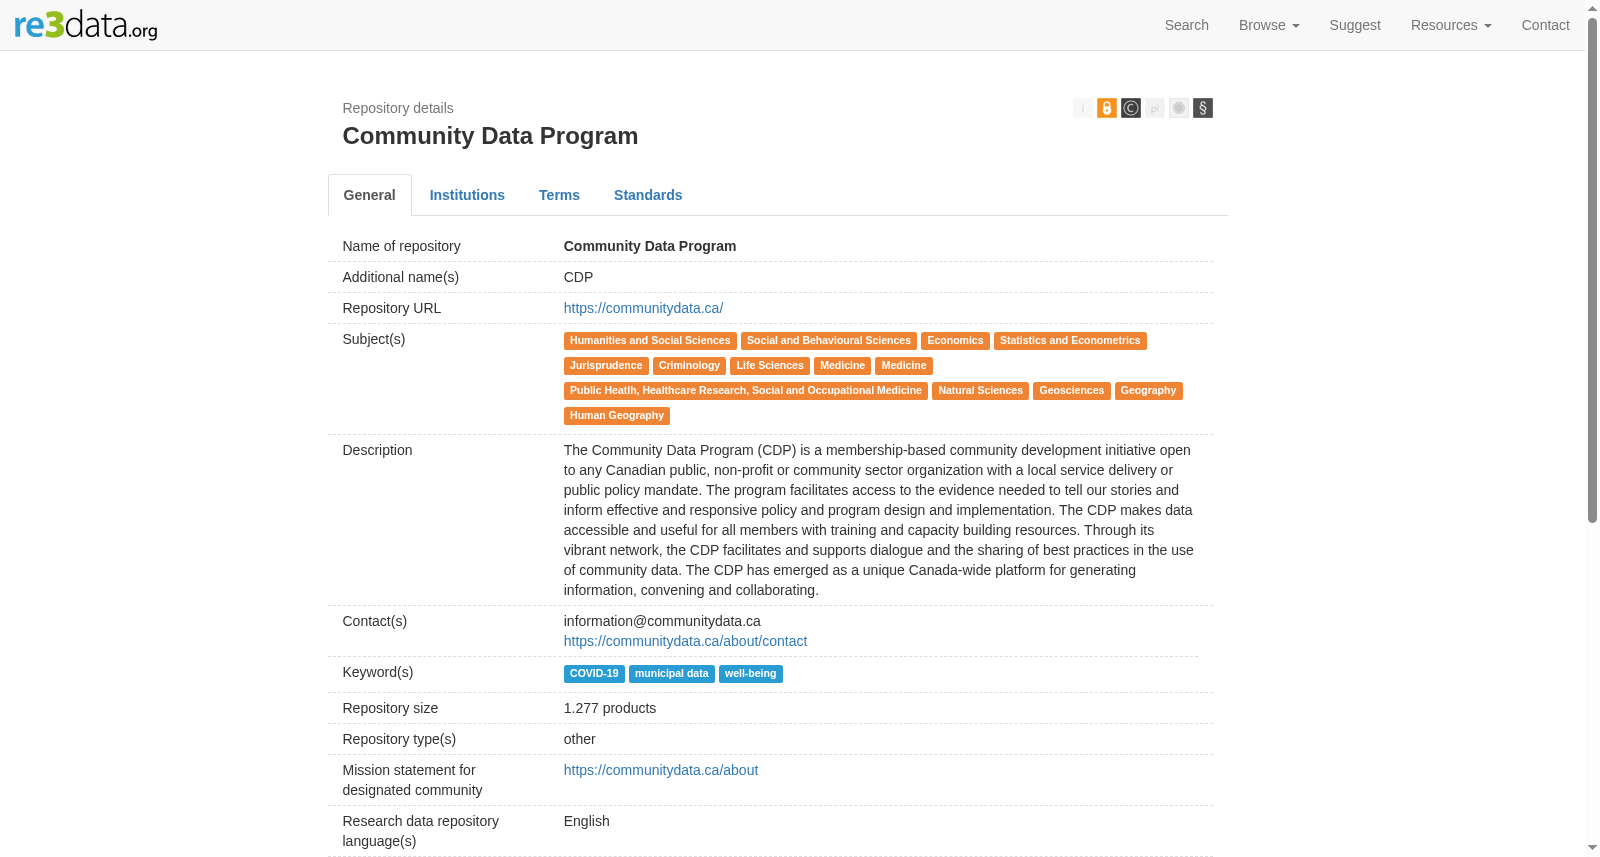This screenshot has height=857, width=1600.
Task: Switch to the Institutions tab
Action: tap(467, 195)
